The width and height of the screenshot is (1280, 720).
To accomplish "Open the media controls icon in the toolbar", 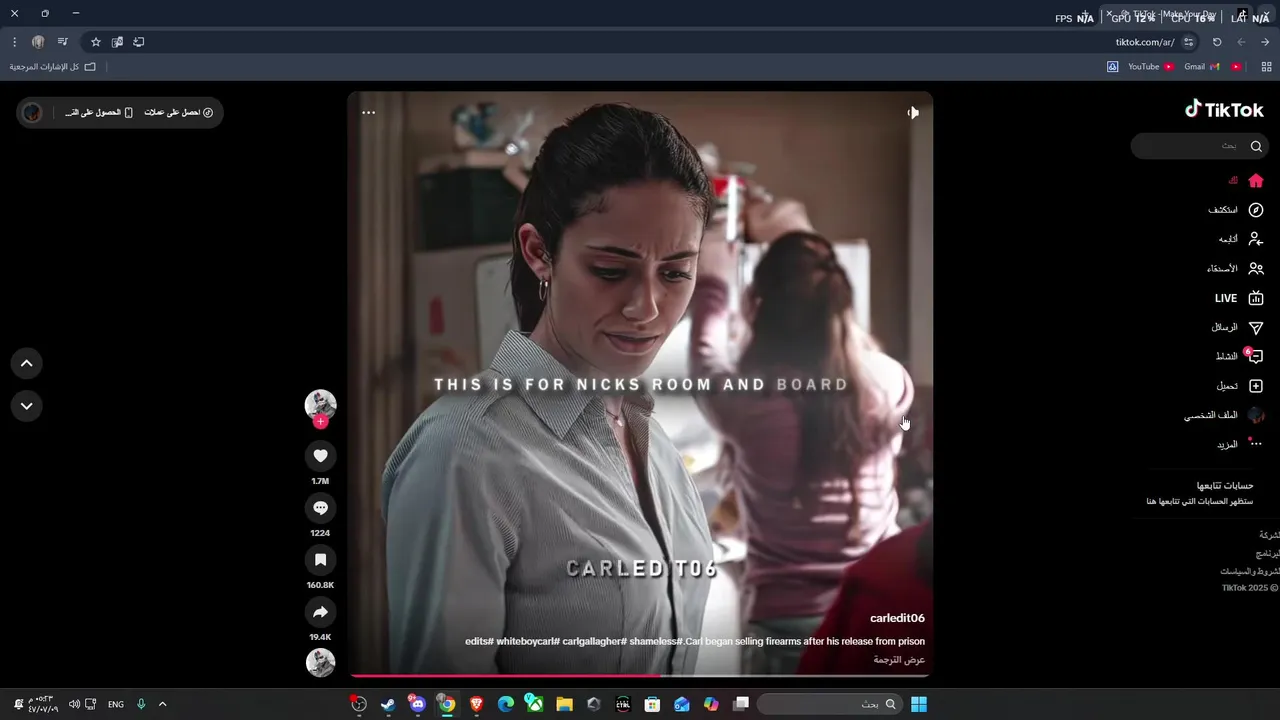I will 63,42.
